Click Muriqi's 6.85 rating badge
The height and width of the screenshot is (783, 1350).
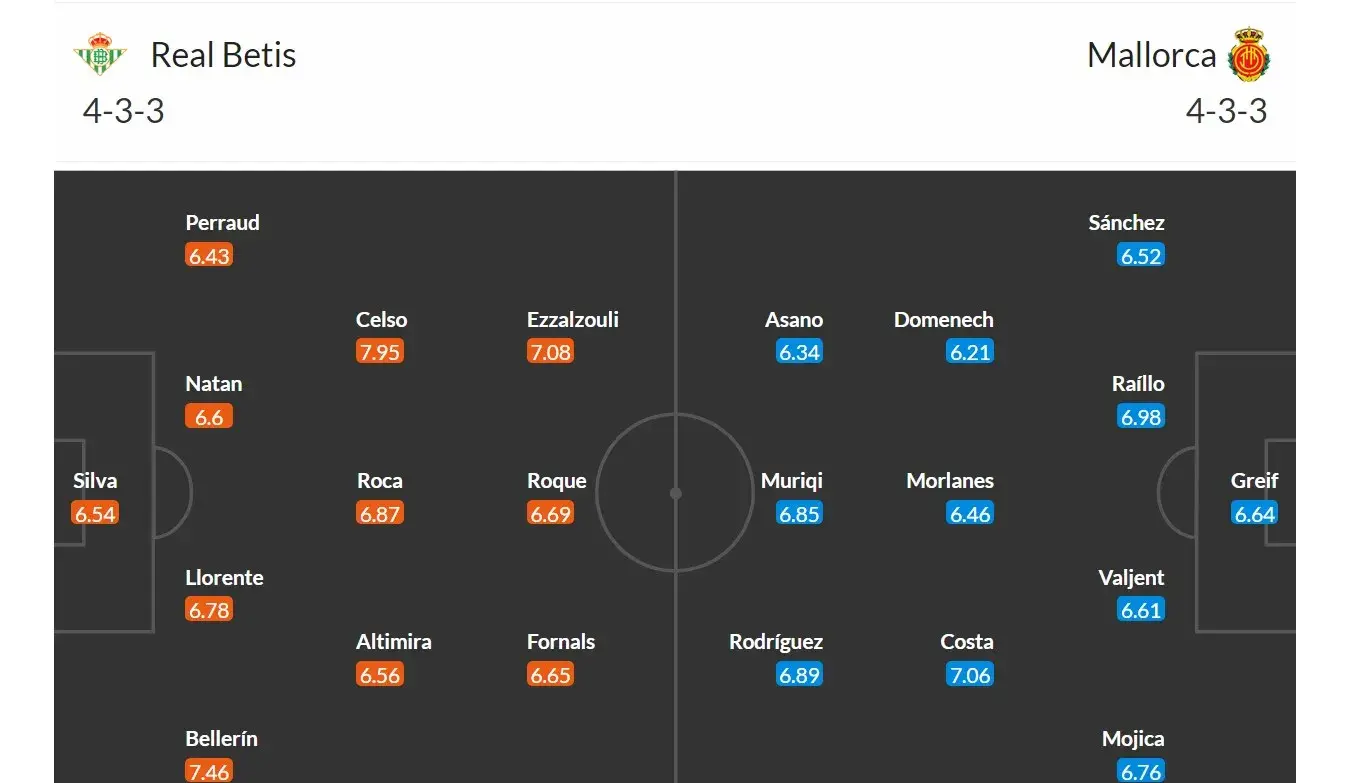(799, 513)
